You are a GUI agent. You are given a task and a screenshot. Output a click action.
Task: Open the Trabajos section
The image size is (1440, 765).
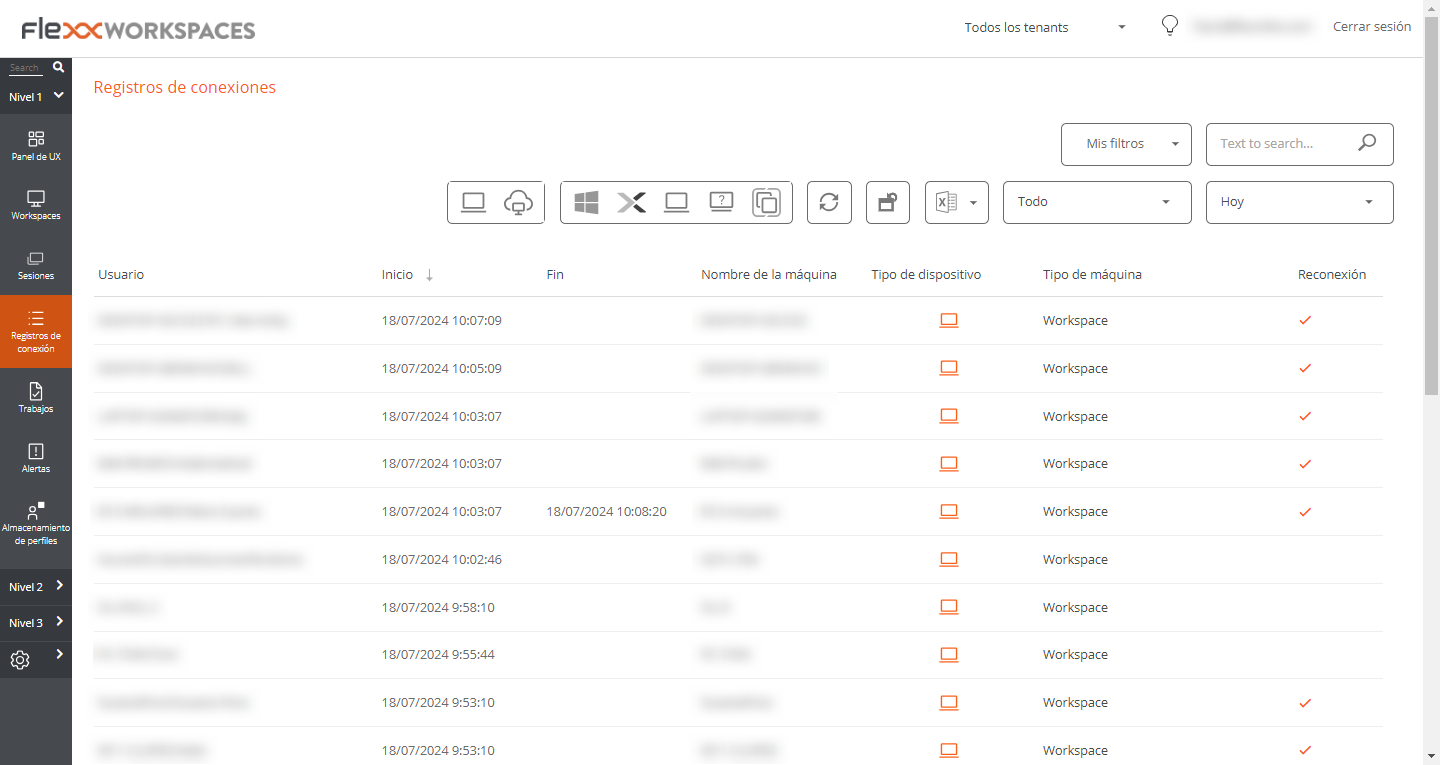click(36, 397)
